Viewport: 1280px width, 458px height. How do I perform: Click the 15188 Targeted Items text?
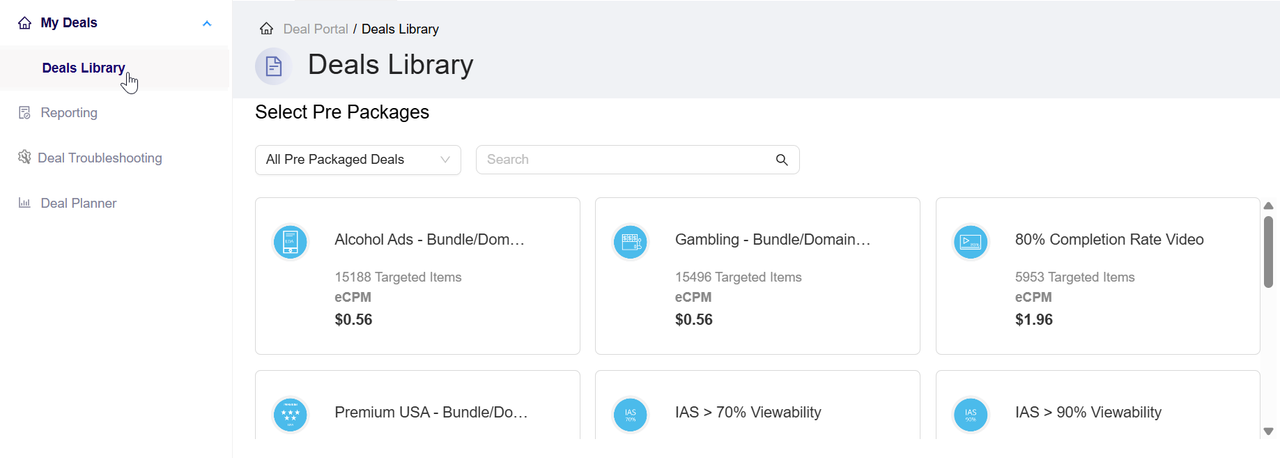coord(398,277)
